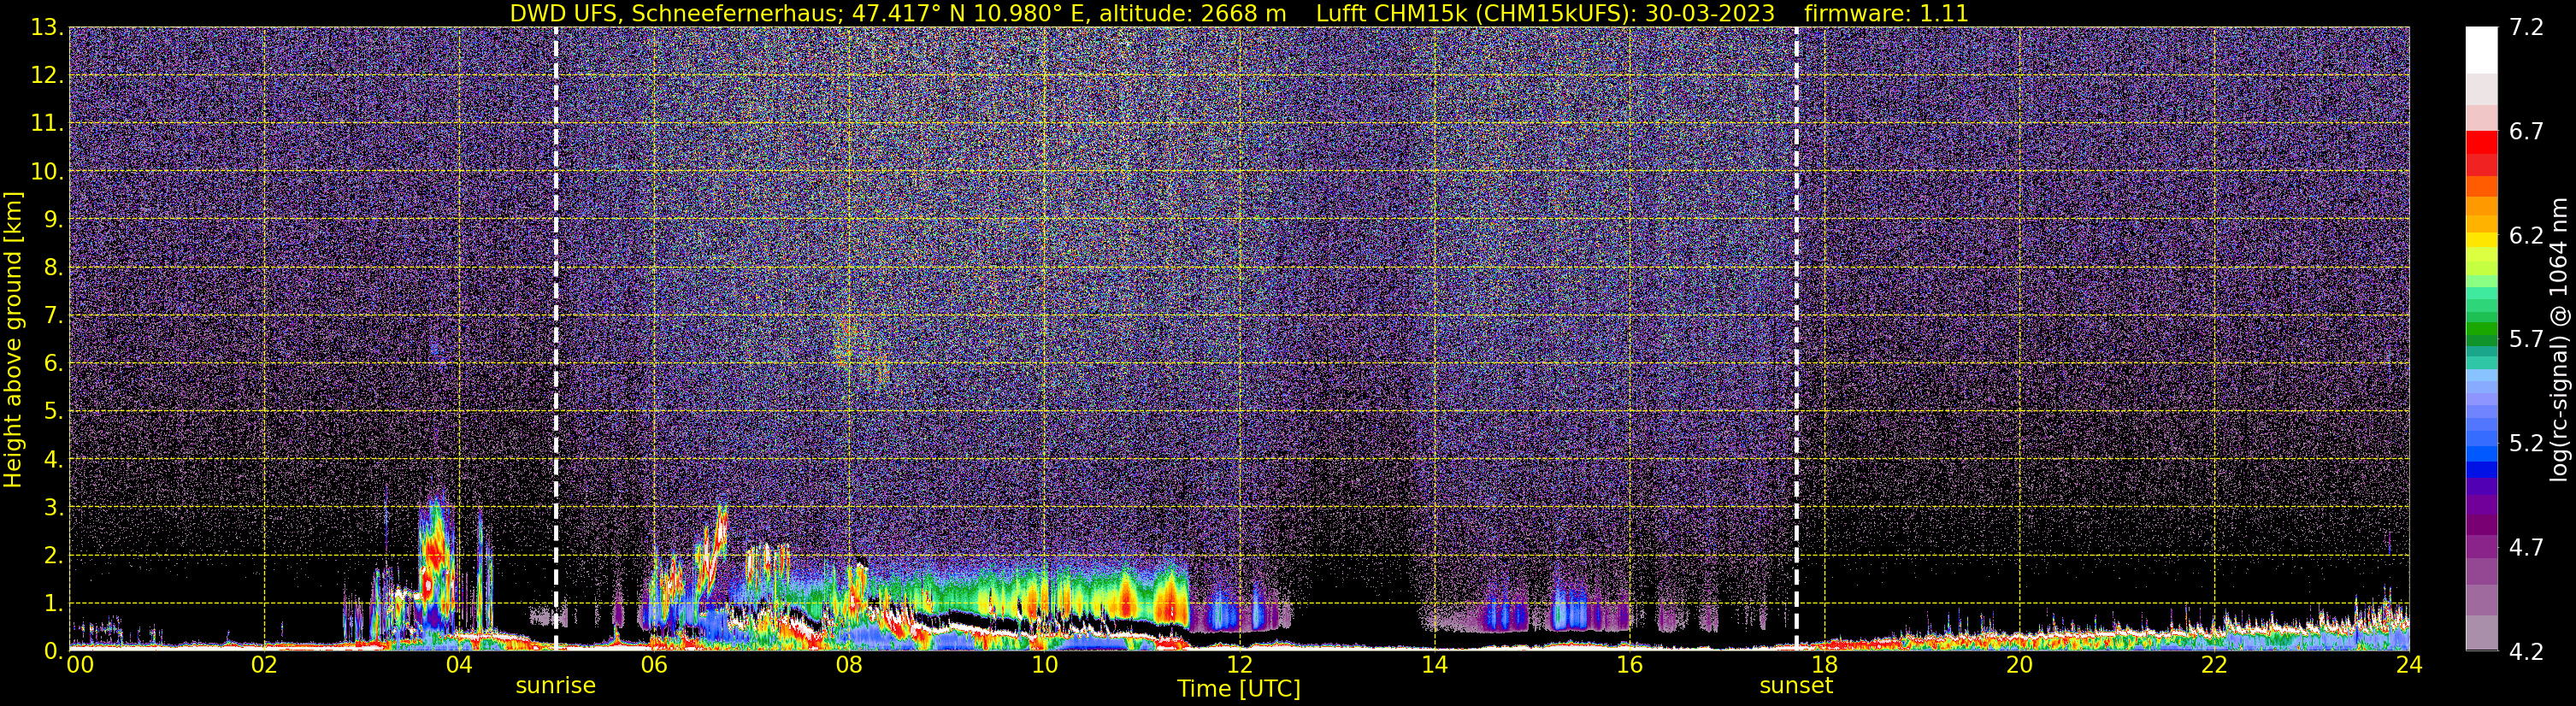Click the '6.2' colorbar value
The width and height of the screenshot is (2576, 706).
point(2526,236)
